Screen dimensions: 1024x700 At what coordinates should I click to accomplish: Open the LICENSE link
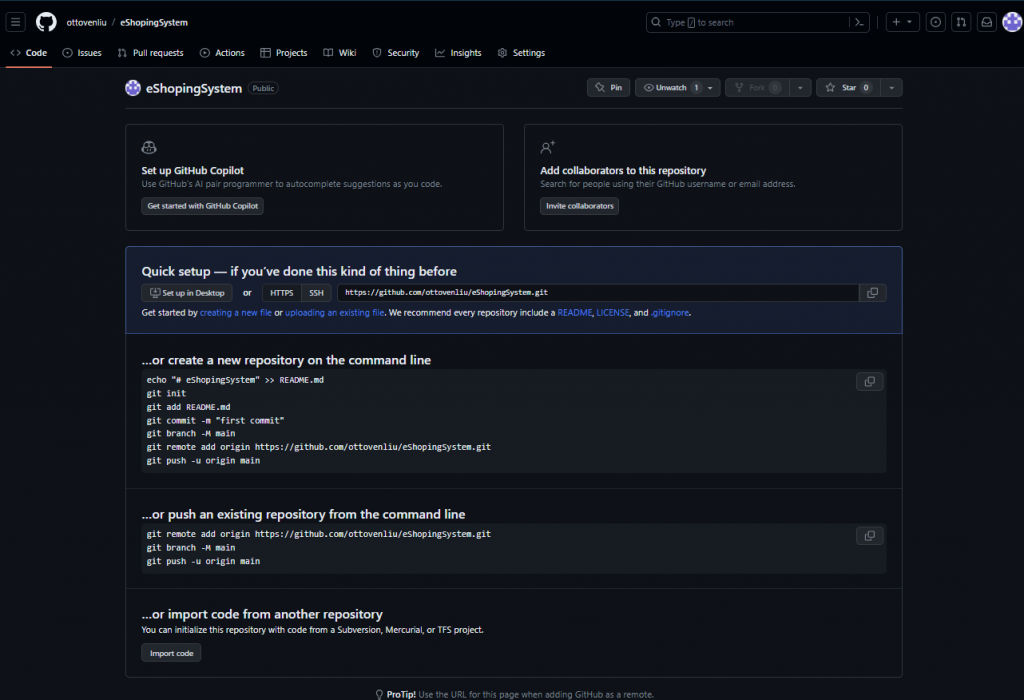click(613, 313)
